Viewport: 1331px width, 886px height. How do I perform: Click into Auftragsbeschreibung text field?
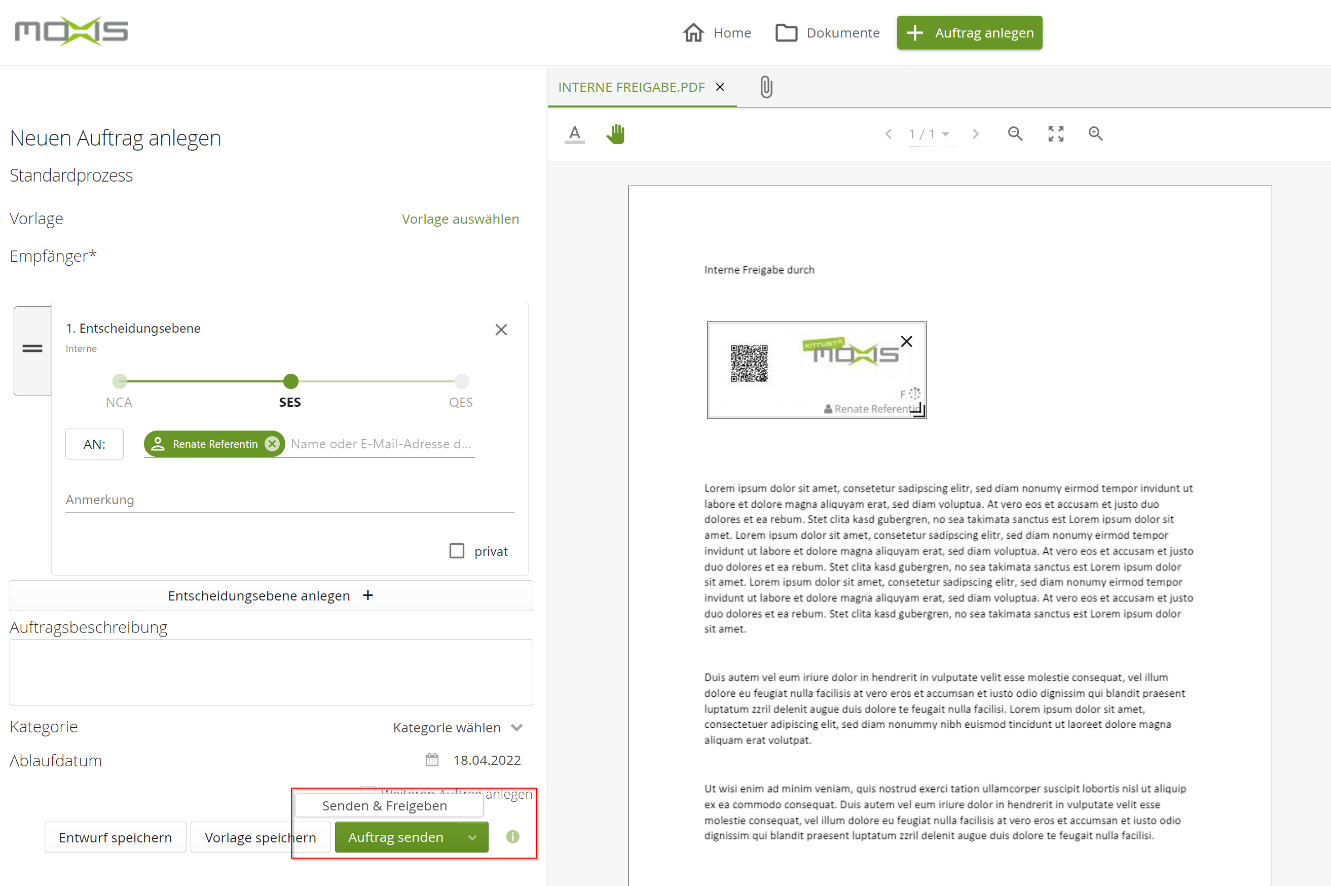coord(270,672)
